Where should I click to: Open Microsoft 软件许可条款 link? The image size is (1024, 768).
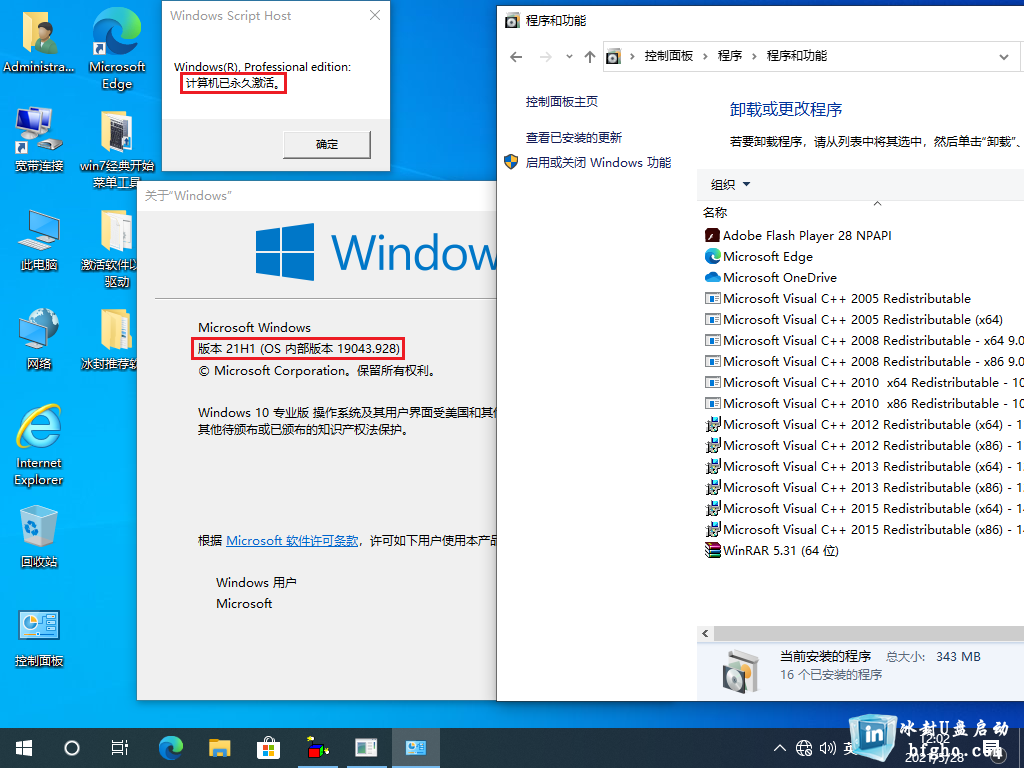[292, 541]
